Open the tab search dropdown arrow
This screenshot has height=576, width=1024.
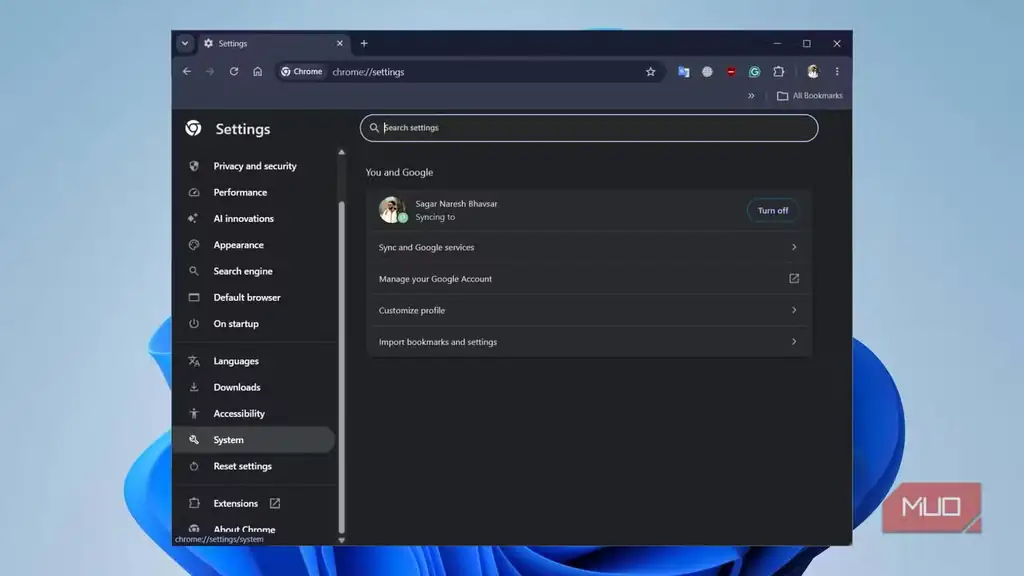coord(185,44)
